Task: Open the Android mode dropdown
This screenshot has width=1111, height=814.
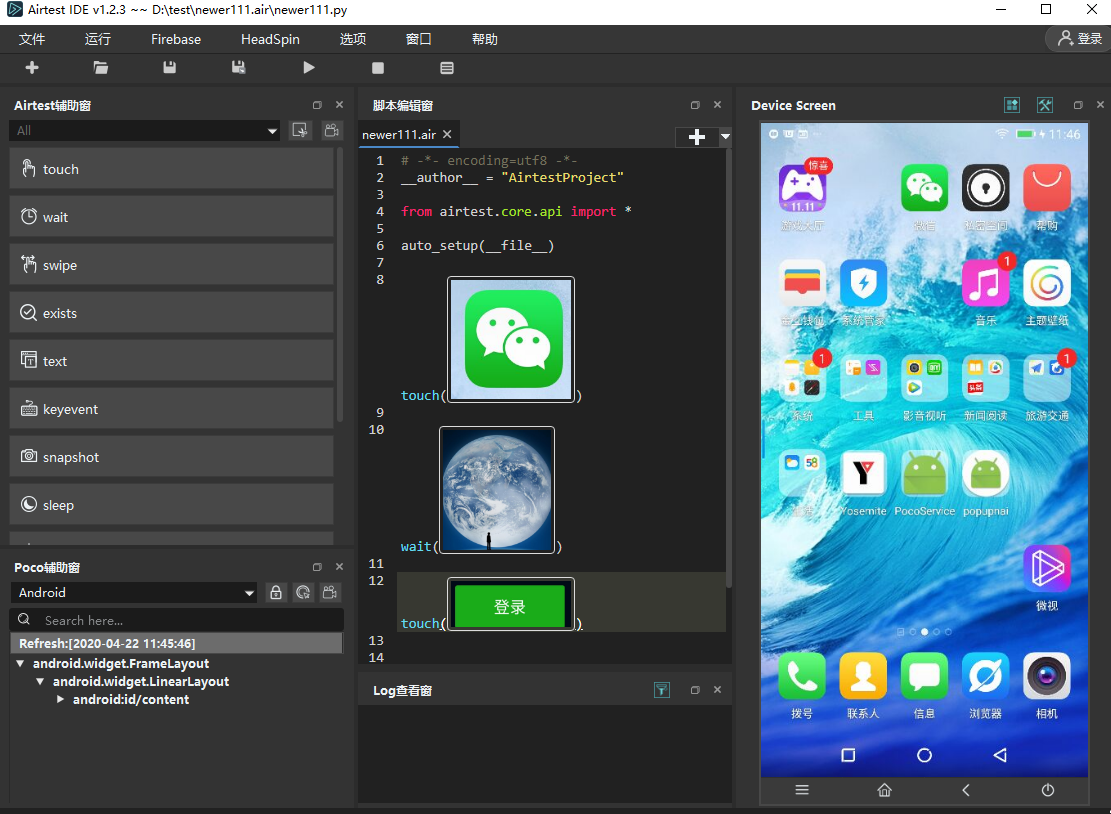Action: 134,593
